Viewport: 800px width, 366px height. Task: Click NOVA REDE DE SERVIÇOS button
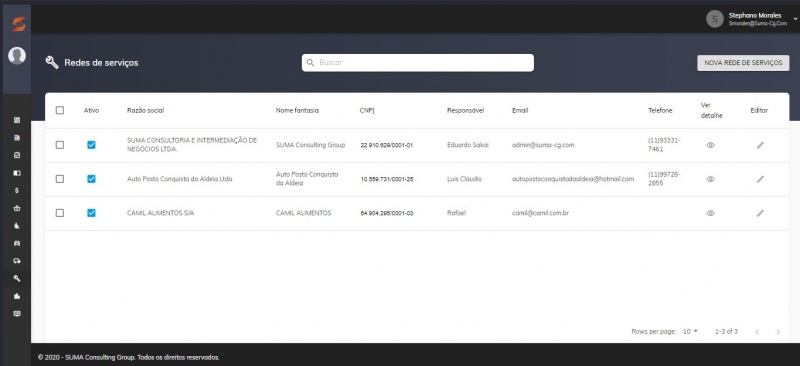click(x=743, y=63)
